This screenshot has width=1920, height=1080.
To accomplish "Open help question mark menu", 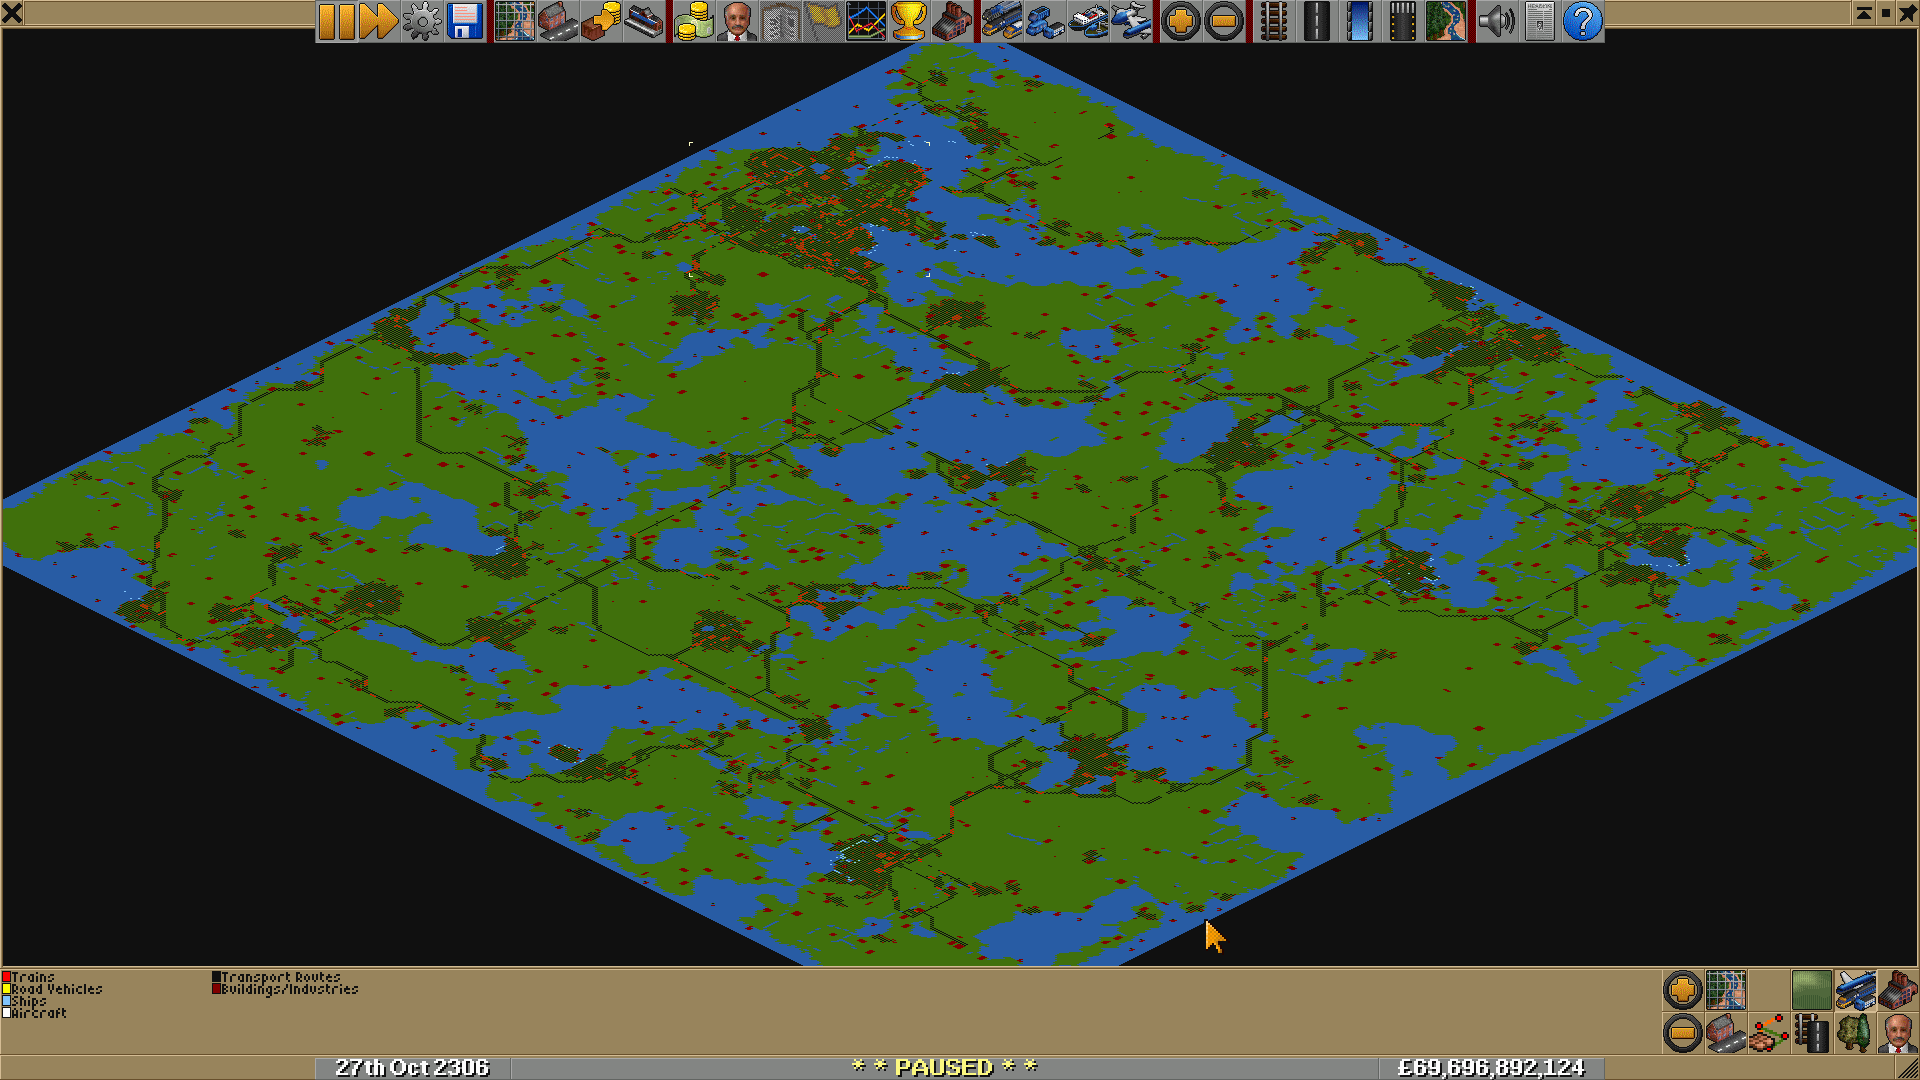I will point(1582,21).
